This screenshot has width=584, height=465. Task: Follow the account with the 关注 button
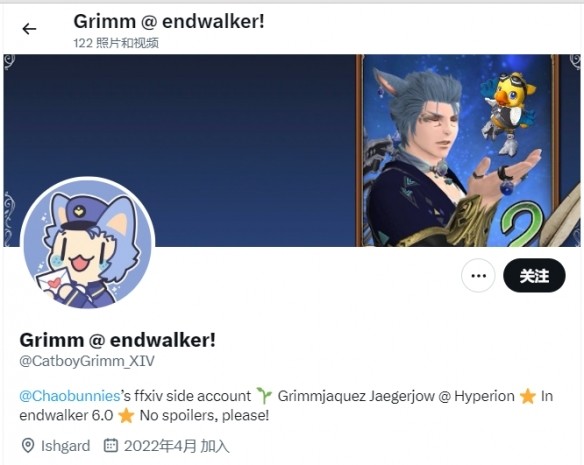(x=534, y=276)
